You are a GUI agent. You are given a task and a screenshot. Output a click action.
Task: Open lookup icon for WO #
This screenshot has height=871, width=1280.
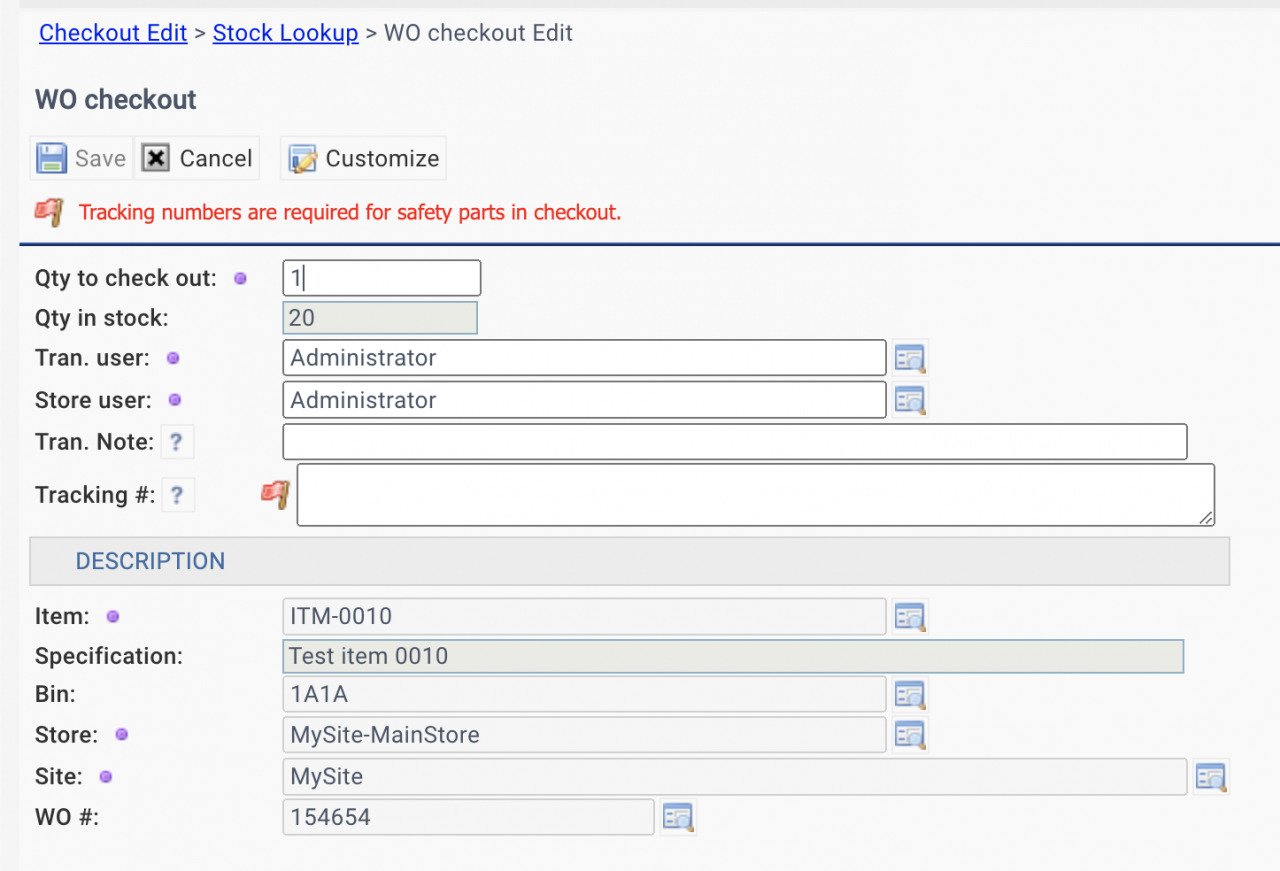pos(679,817)
